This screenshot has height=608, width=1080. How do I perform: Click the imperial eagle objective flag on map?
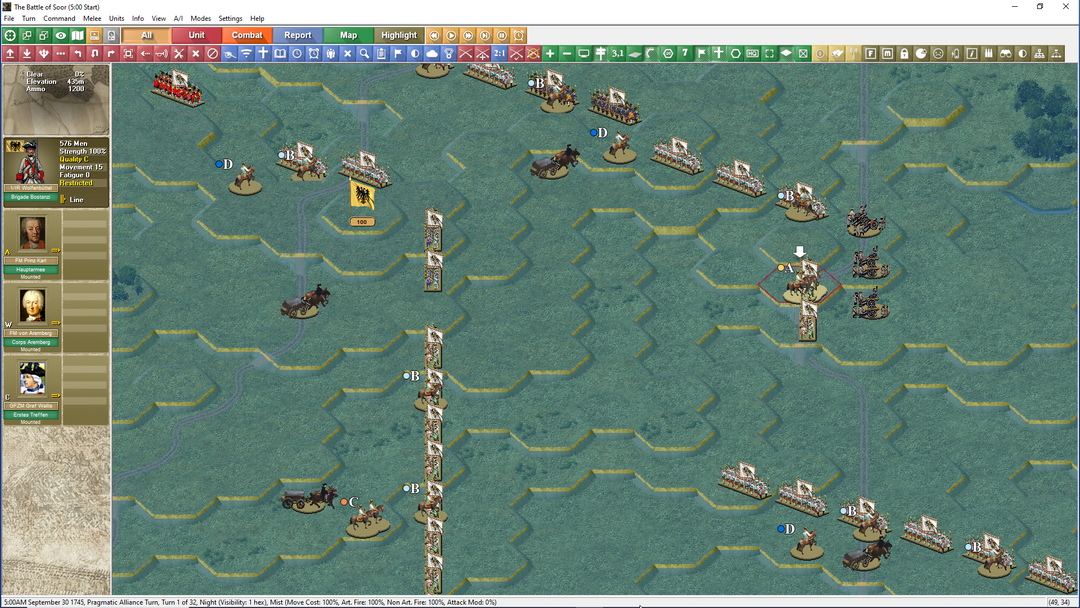click(x=362, y=196)
